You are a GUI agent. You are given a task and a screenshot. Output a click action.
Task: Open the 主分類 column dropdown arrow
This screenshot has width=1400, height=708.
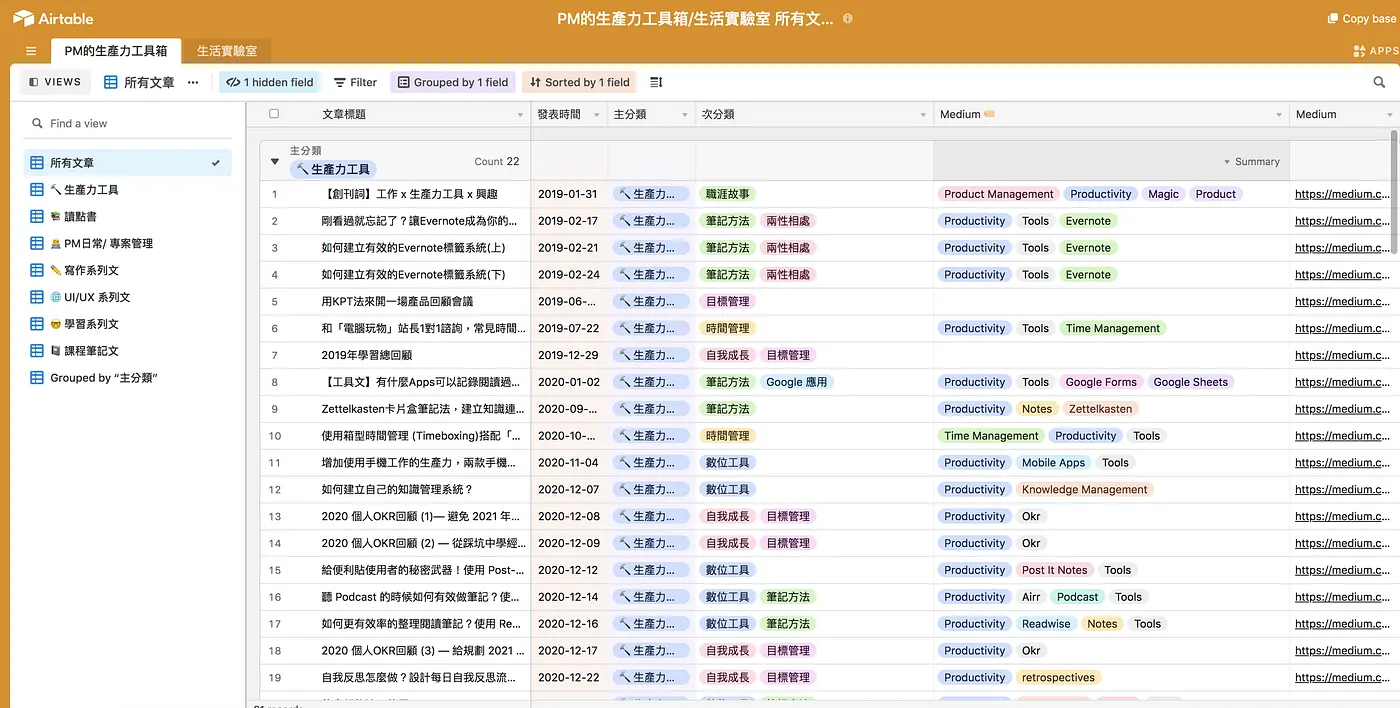[x=685, y=115]
